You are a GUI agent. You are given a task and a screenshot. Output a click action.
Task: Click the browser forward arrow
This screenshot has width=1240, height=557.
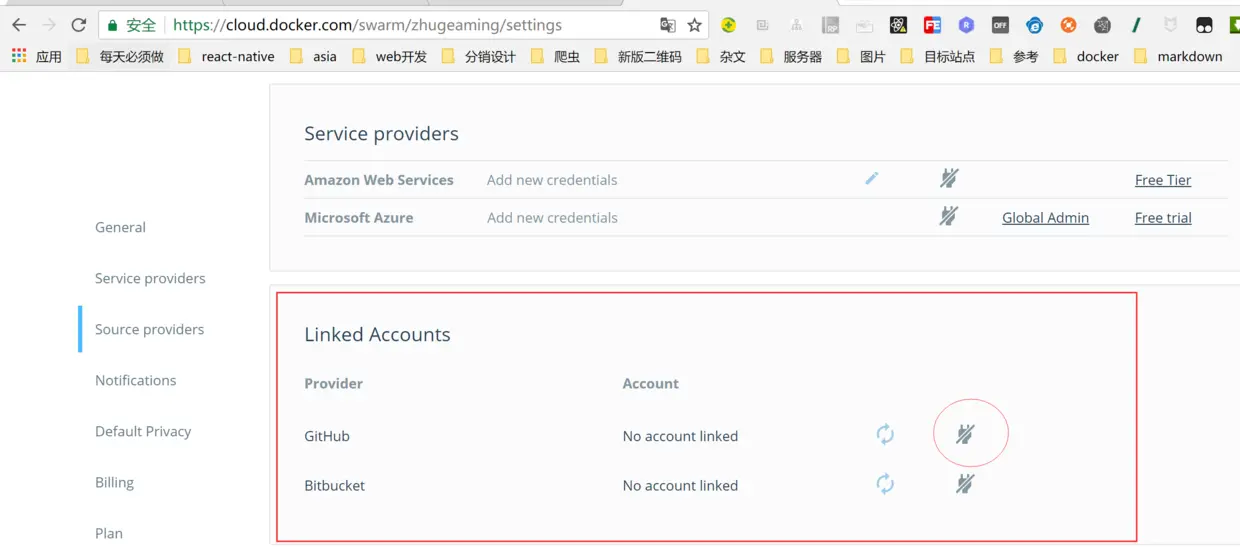tap(48, 25)
